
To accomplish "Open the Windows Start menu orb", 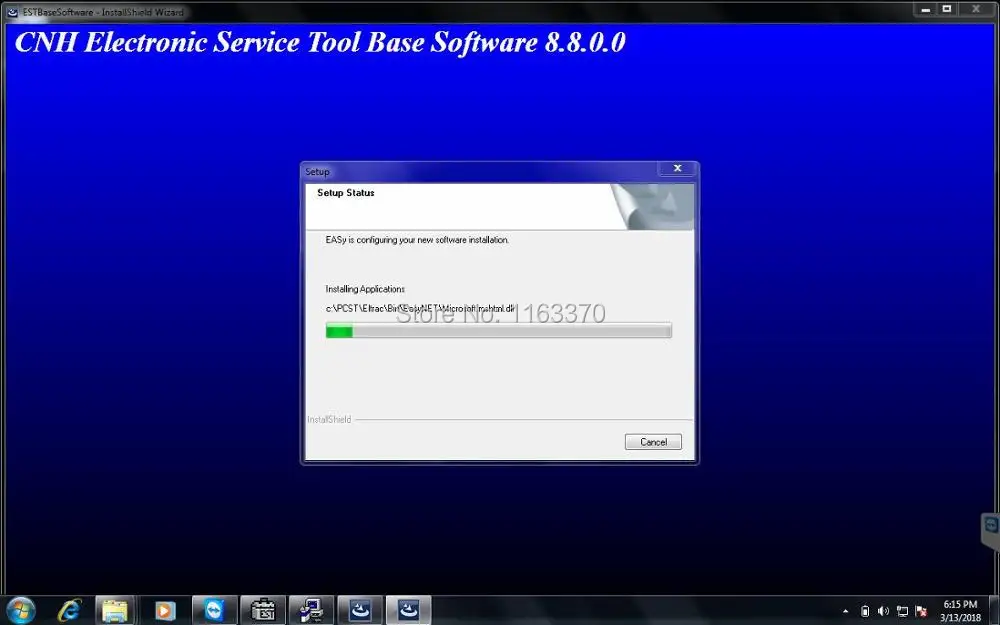I will tap(20, 610).
